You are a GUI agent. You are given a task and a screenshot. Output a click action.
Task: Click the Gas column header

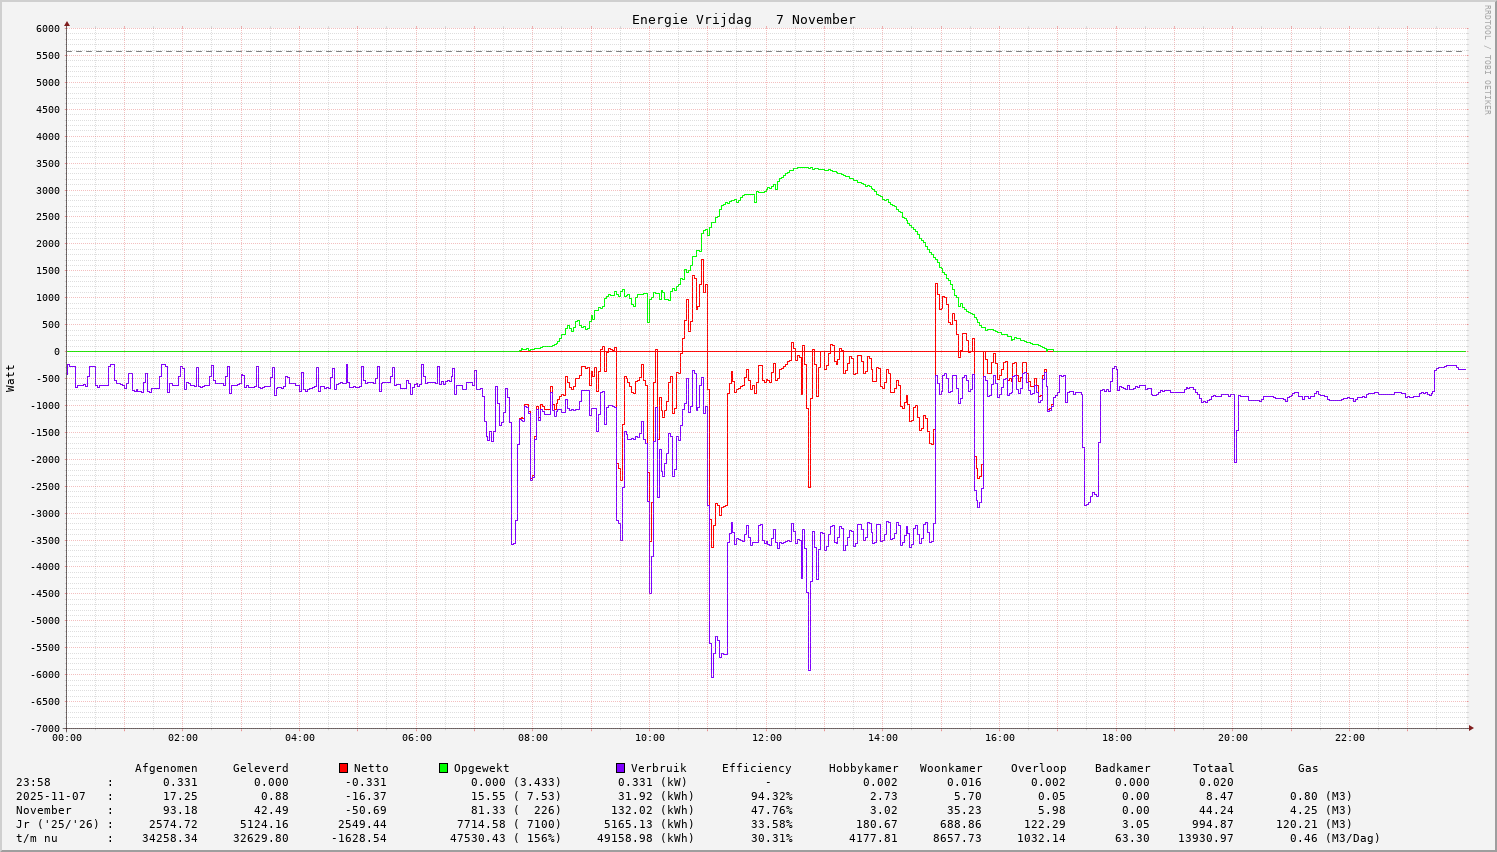click(1308, 768)
